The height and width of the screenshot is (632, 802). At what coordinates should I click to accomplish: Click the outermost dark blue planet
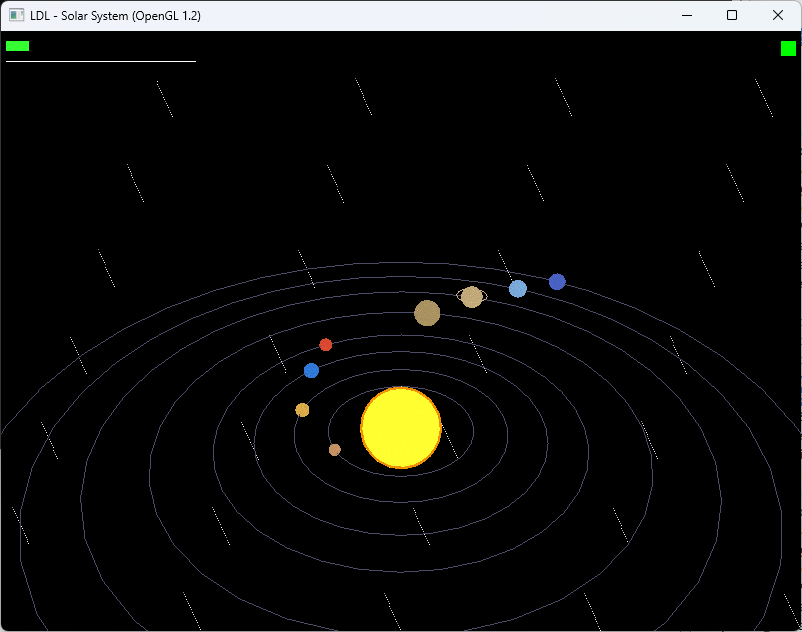click(x=557, y=281)
